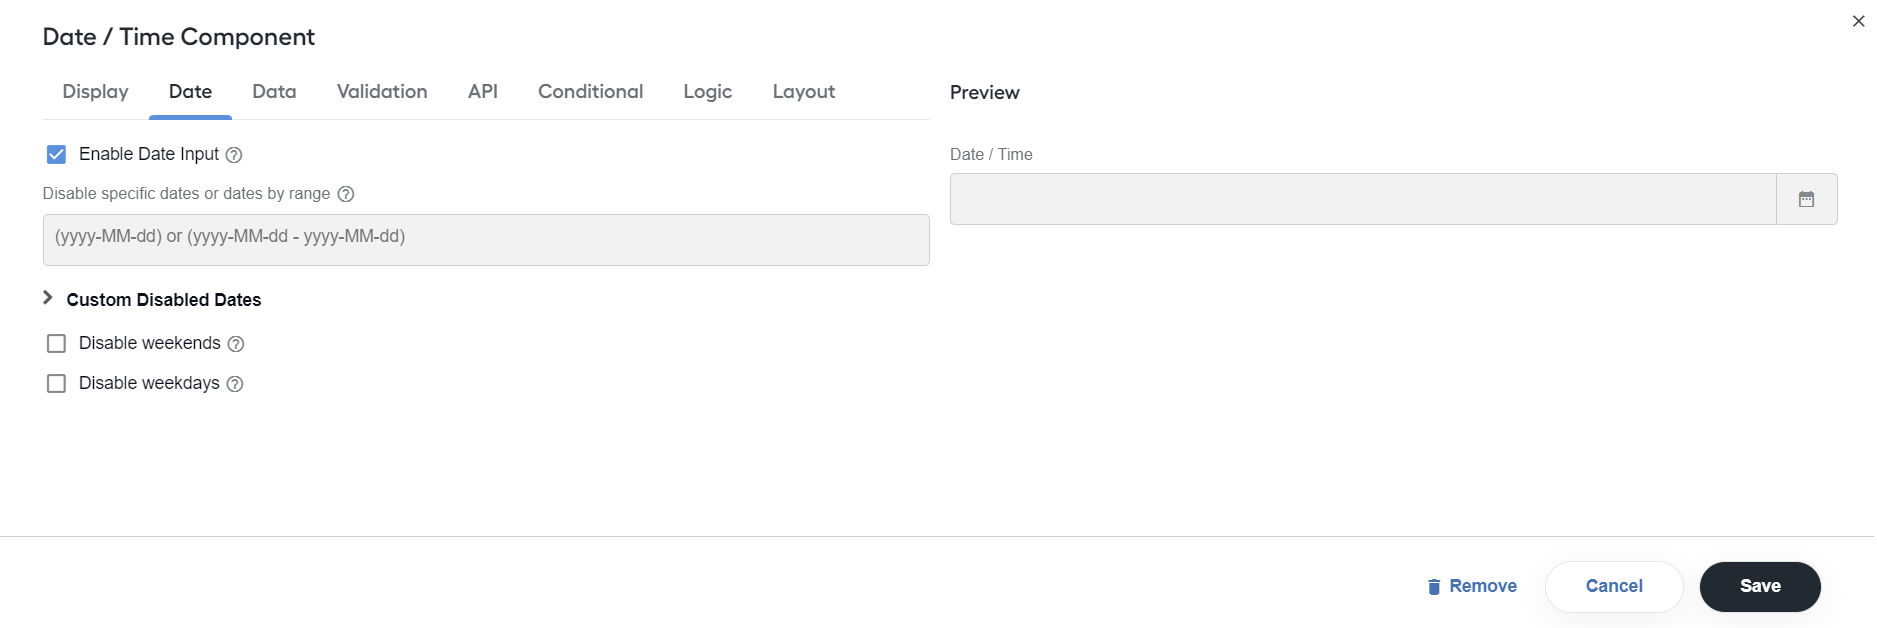Close the Date / Time Component dialog
This screenshot has width=1877, height=628.
pos(1858,21)
